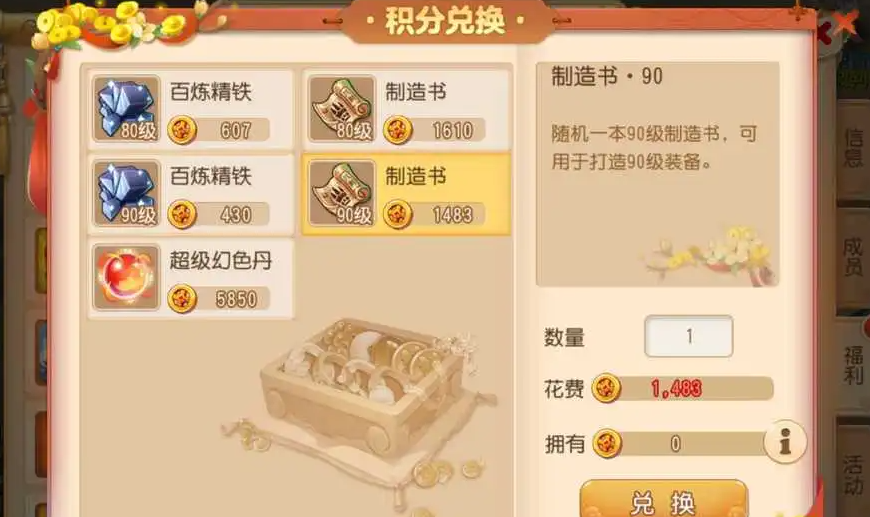The width and height of the screenshot is (870, 517).
Task: Click the 1610 price of 80级 制造书
Action: 452,130
